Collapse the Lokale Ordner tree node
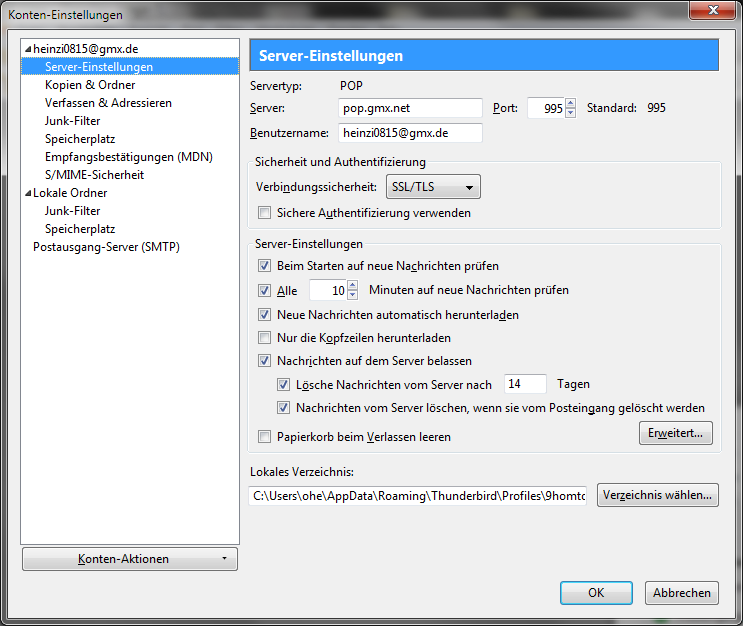This screenshot has height=626, width=743. (28, 193)
